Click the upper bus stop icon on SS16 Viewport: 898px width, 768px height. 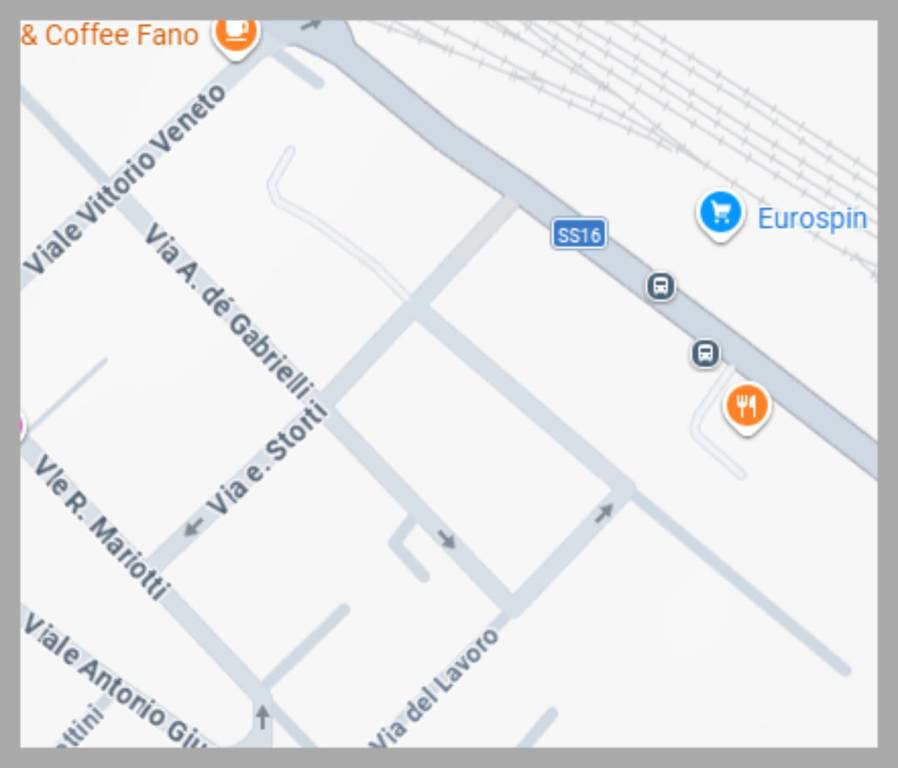pos(660,286)
